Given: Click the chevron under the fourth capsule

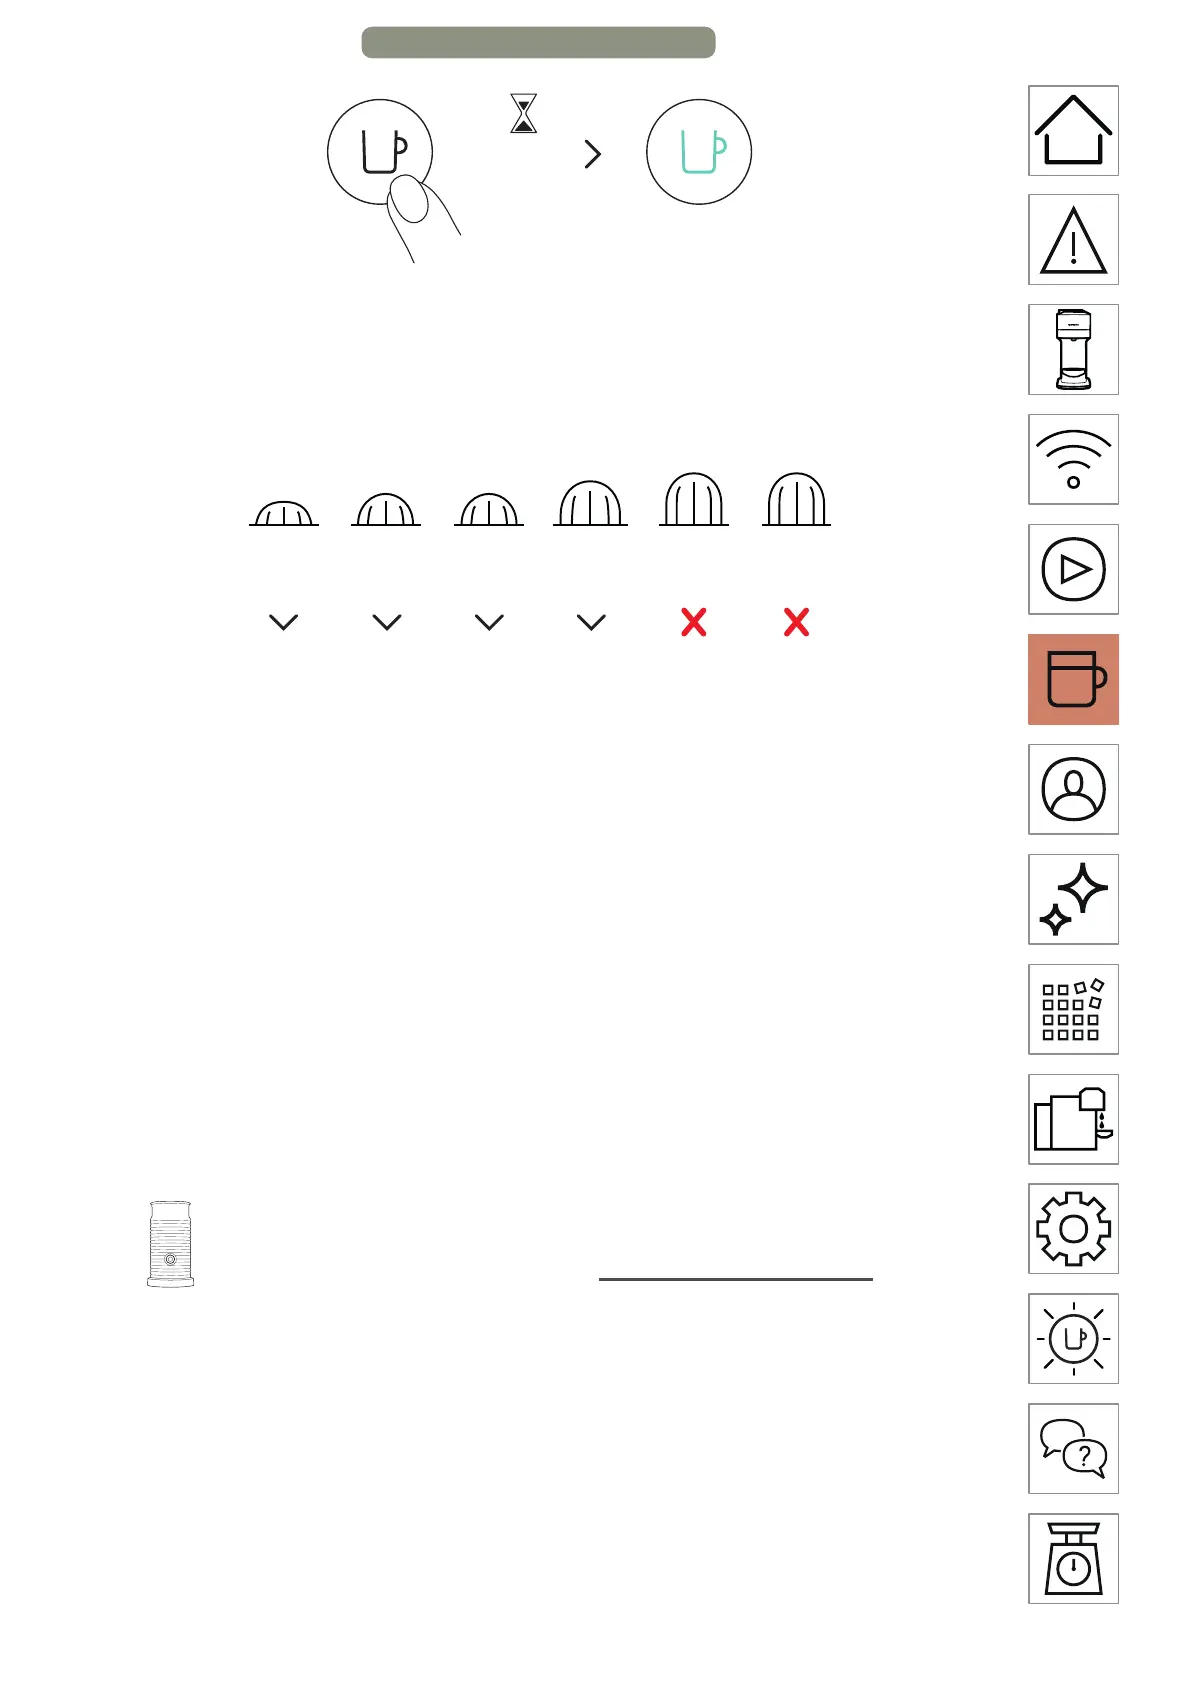Looking at the screenshot, I should coord(592,622).
